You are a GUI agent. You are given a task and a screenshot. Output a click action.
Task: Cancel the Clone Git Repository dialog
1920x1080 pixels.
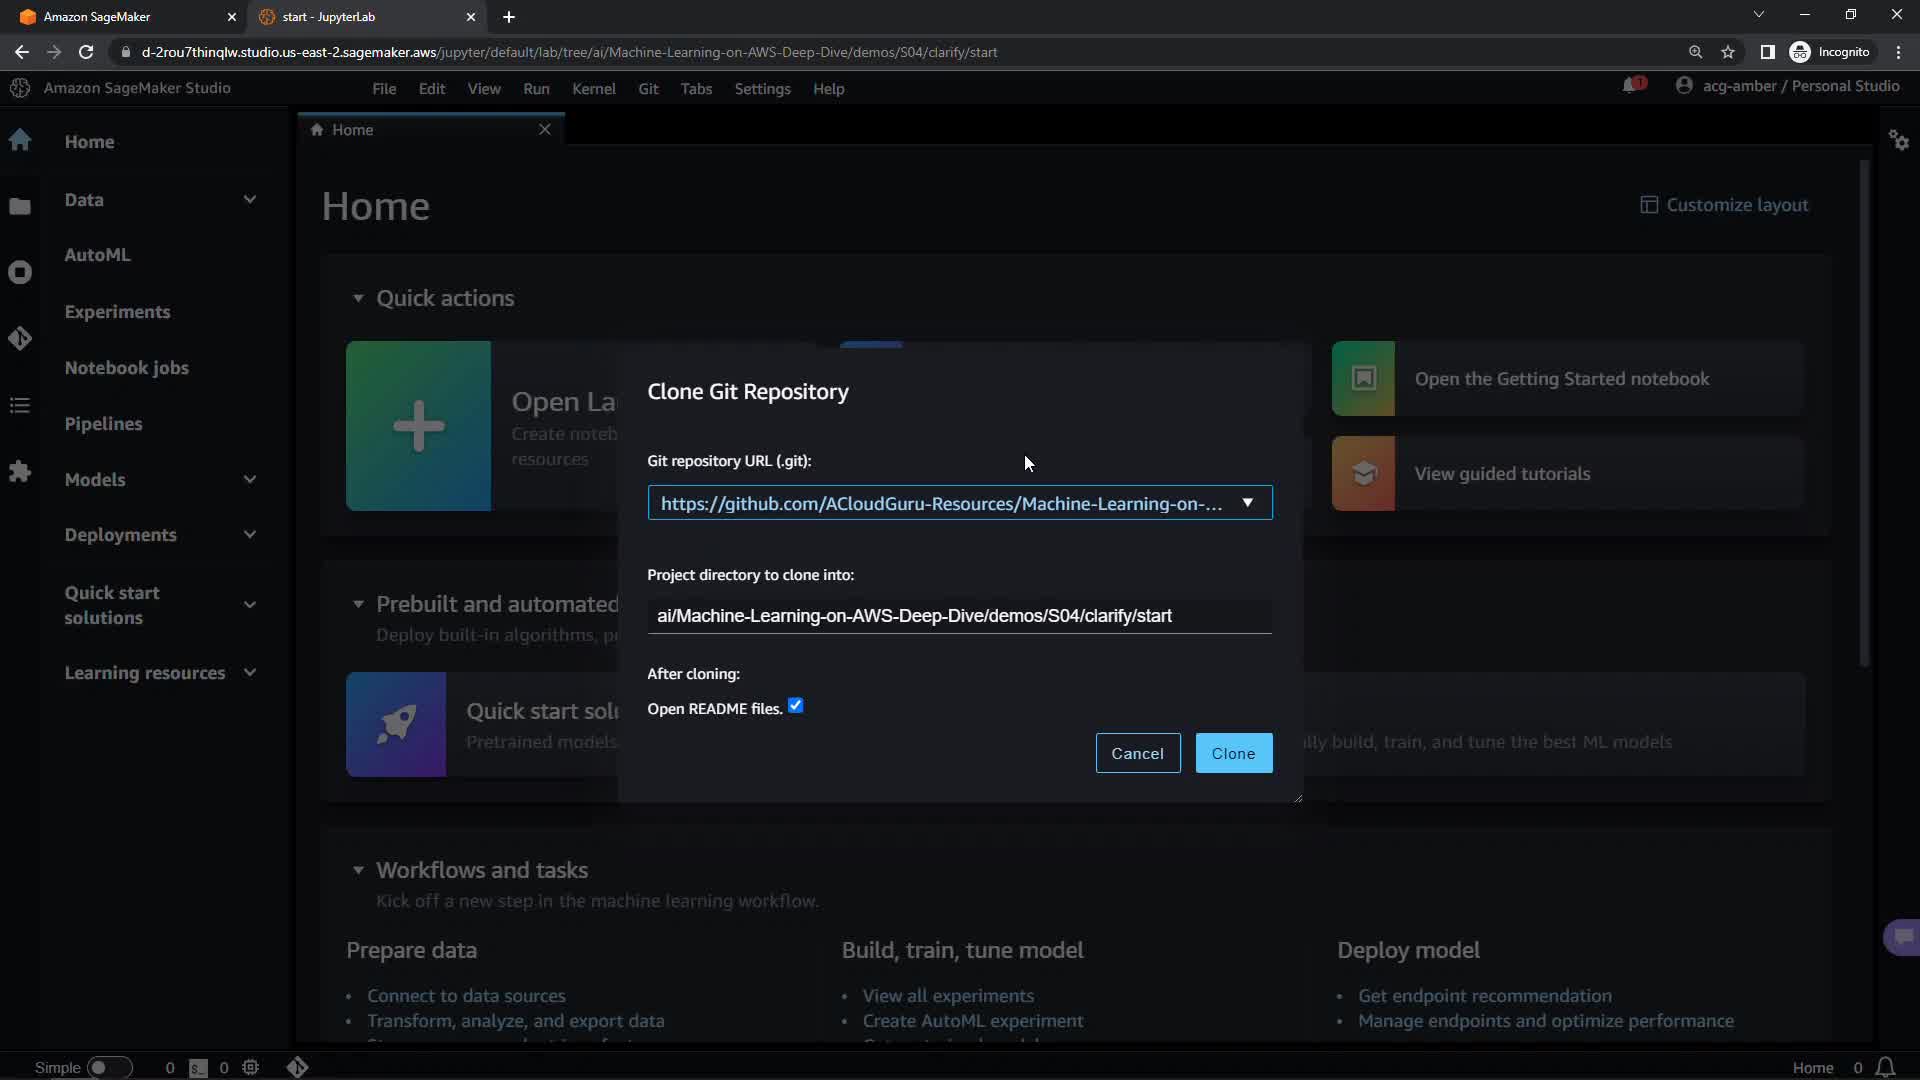click(1137, 753)
